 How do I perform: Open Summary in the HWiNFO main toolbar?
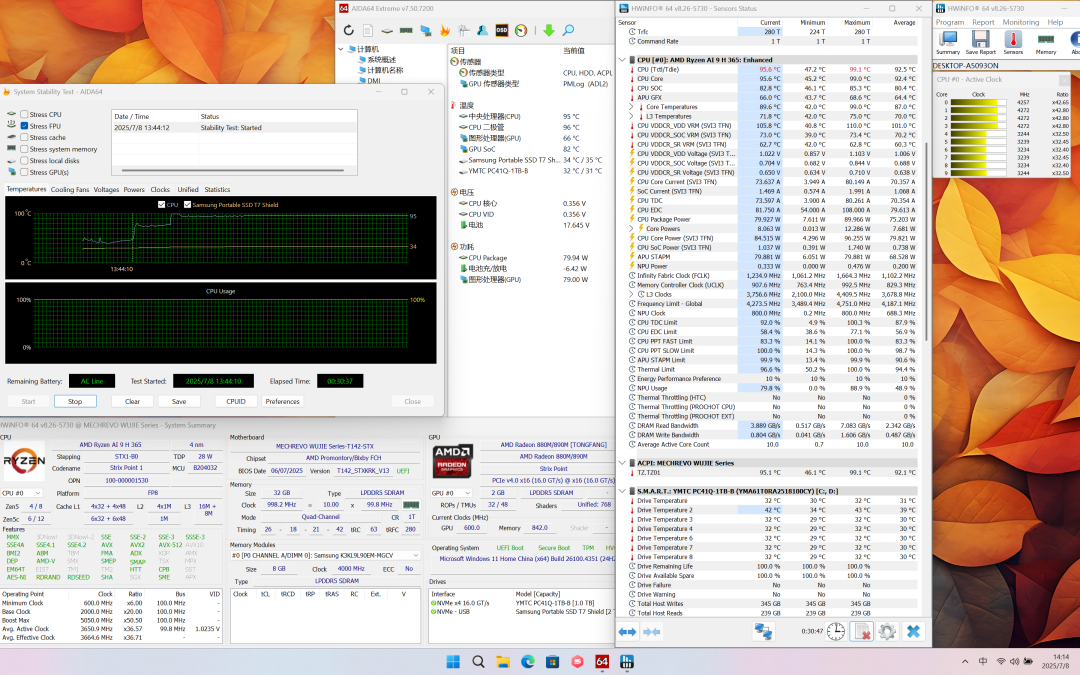click(948, 43)
